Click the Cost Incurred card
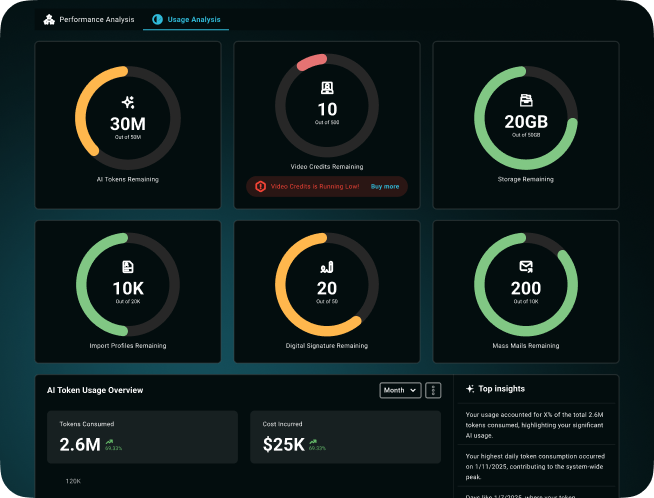654x498 pixels. [345, 437]
